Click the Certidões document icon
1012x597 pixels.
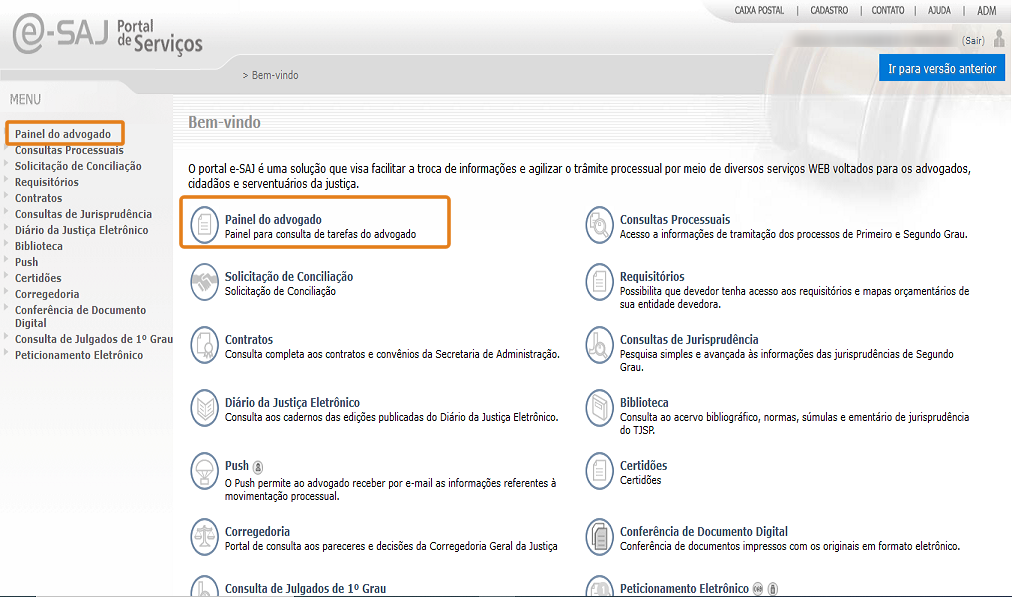[x=600, y=471]
